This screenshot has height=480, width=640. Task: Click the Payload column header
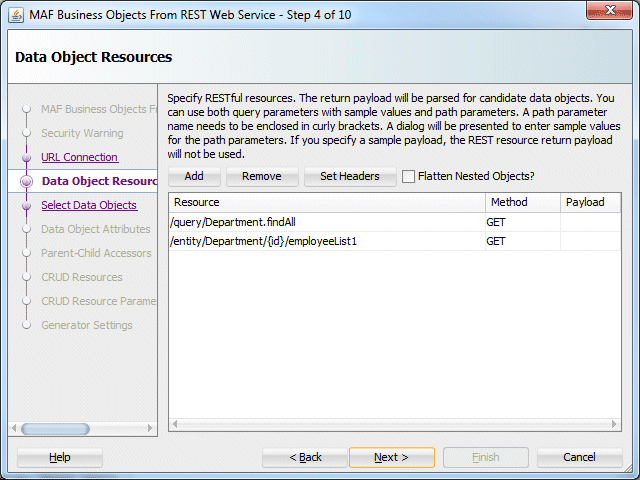(x=590, y=202)
